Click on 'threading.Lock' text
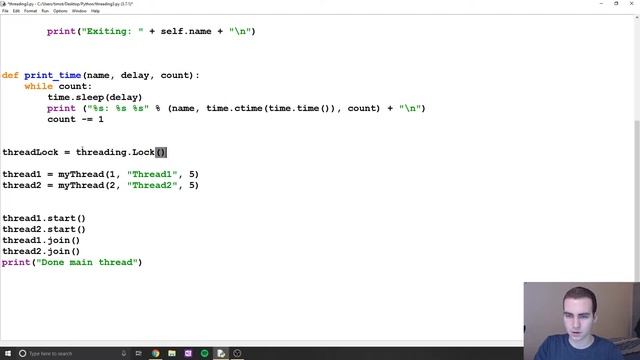The height and width of the screenshot is (360, 640). [x=115, y=152]
